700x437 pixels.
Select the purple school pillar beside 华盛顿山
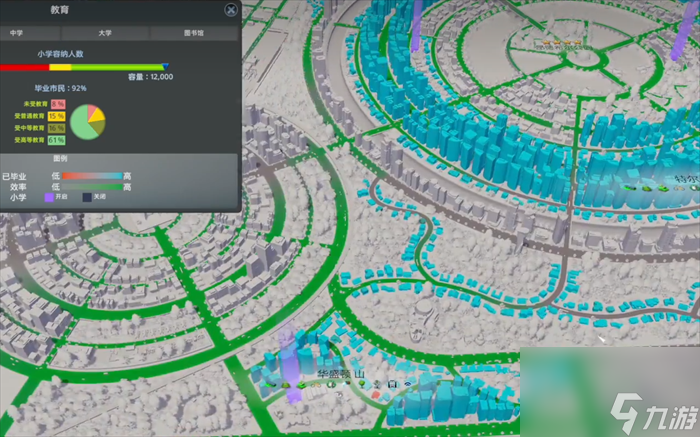(x=290, y=364)
